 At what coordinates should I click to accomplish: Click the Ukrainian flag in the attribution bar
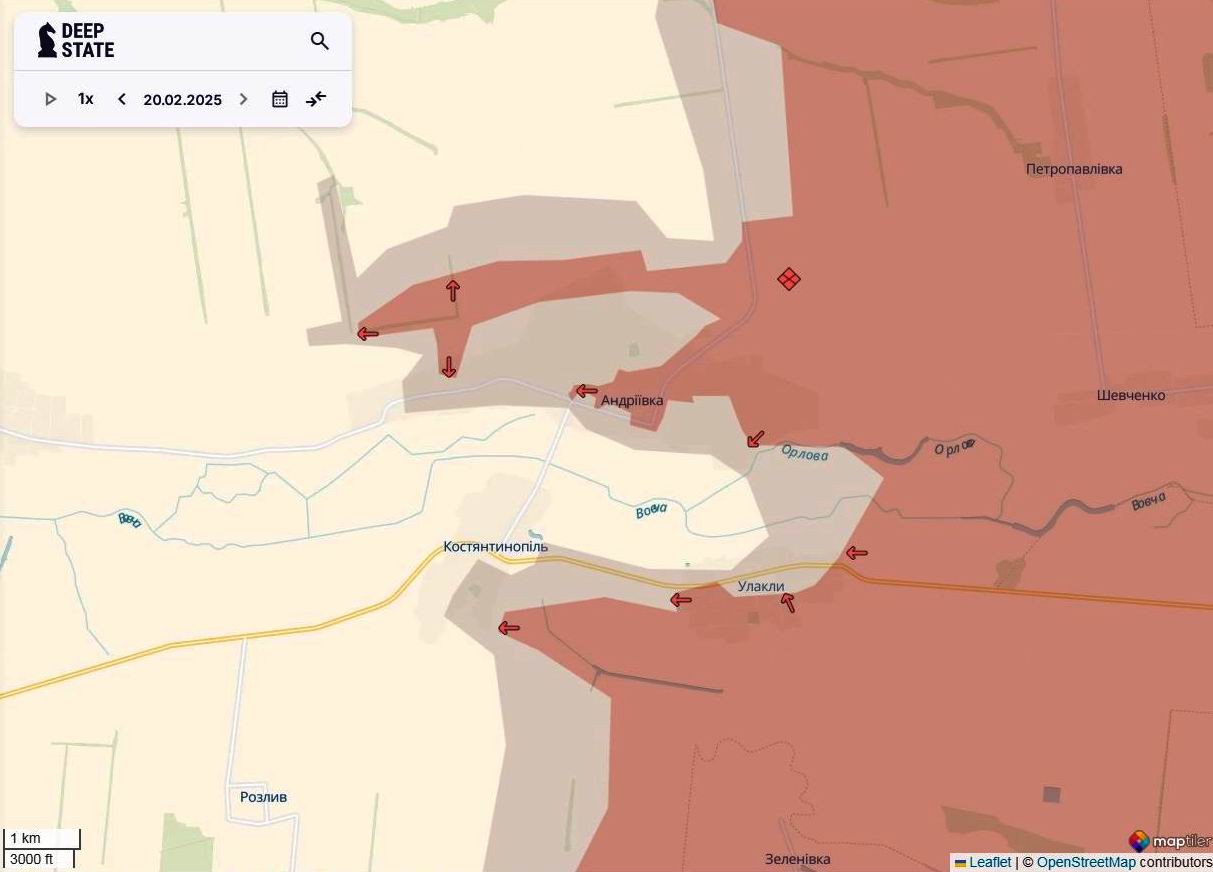click(x=961, y=861)
